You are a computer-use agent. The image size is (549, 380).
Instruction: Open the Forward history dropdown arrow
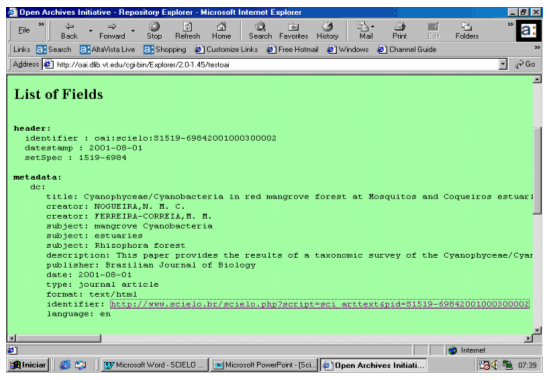(133, 31)
